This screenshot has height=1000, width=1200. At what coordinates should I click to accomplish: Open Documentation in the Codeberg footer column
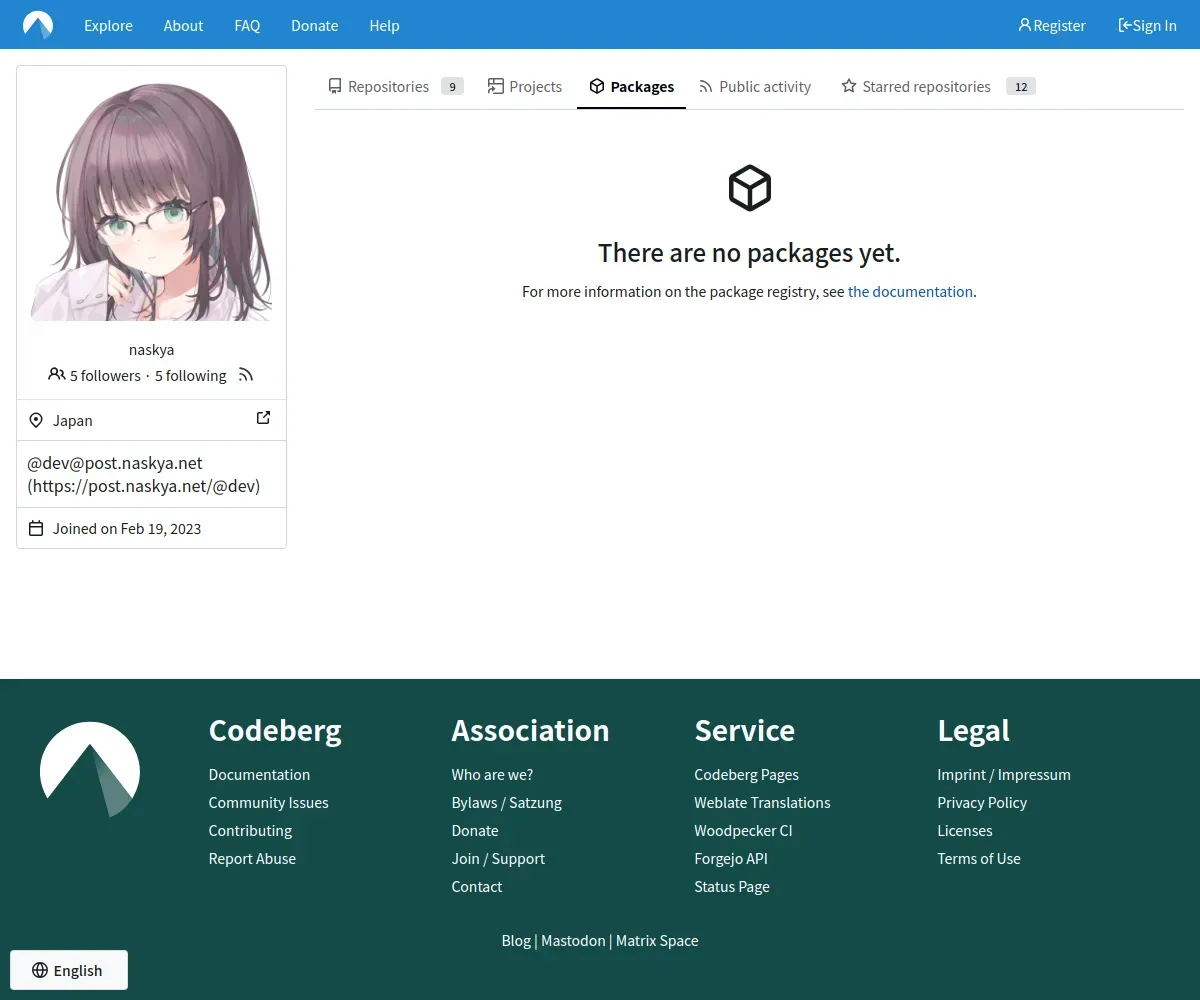tap(259, 775)
